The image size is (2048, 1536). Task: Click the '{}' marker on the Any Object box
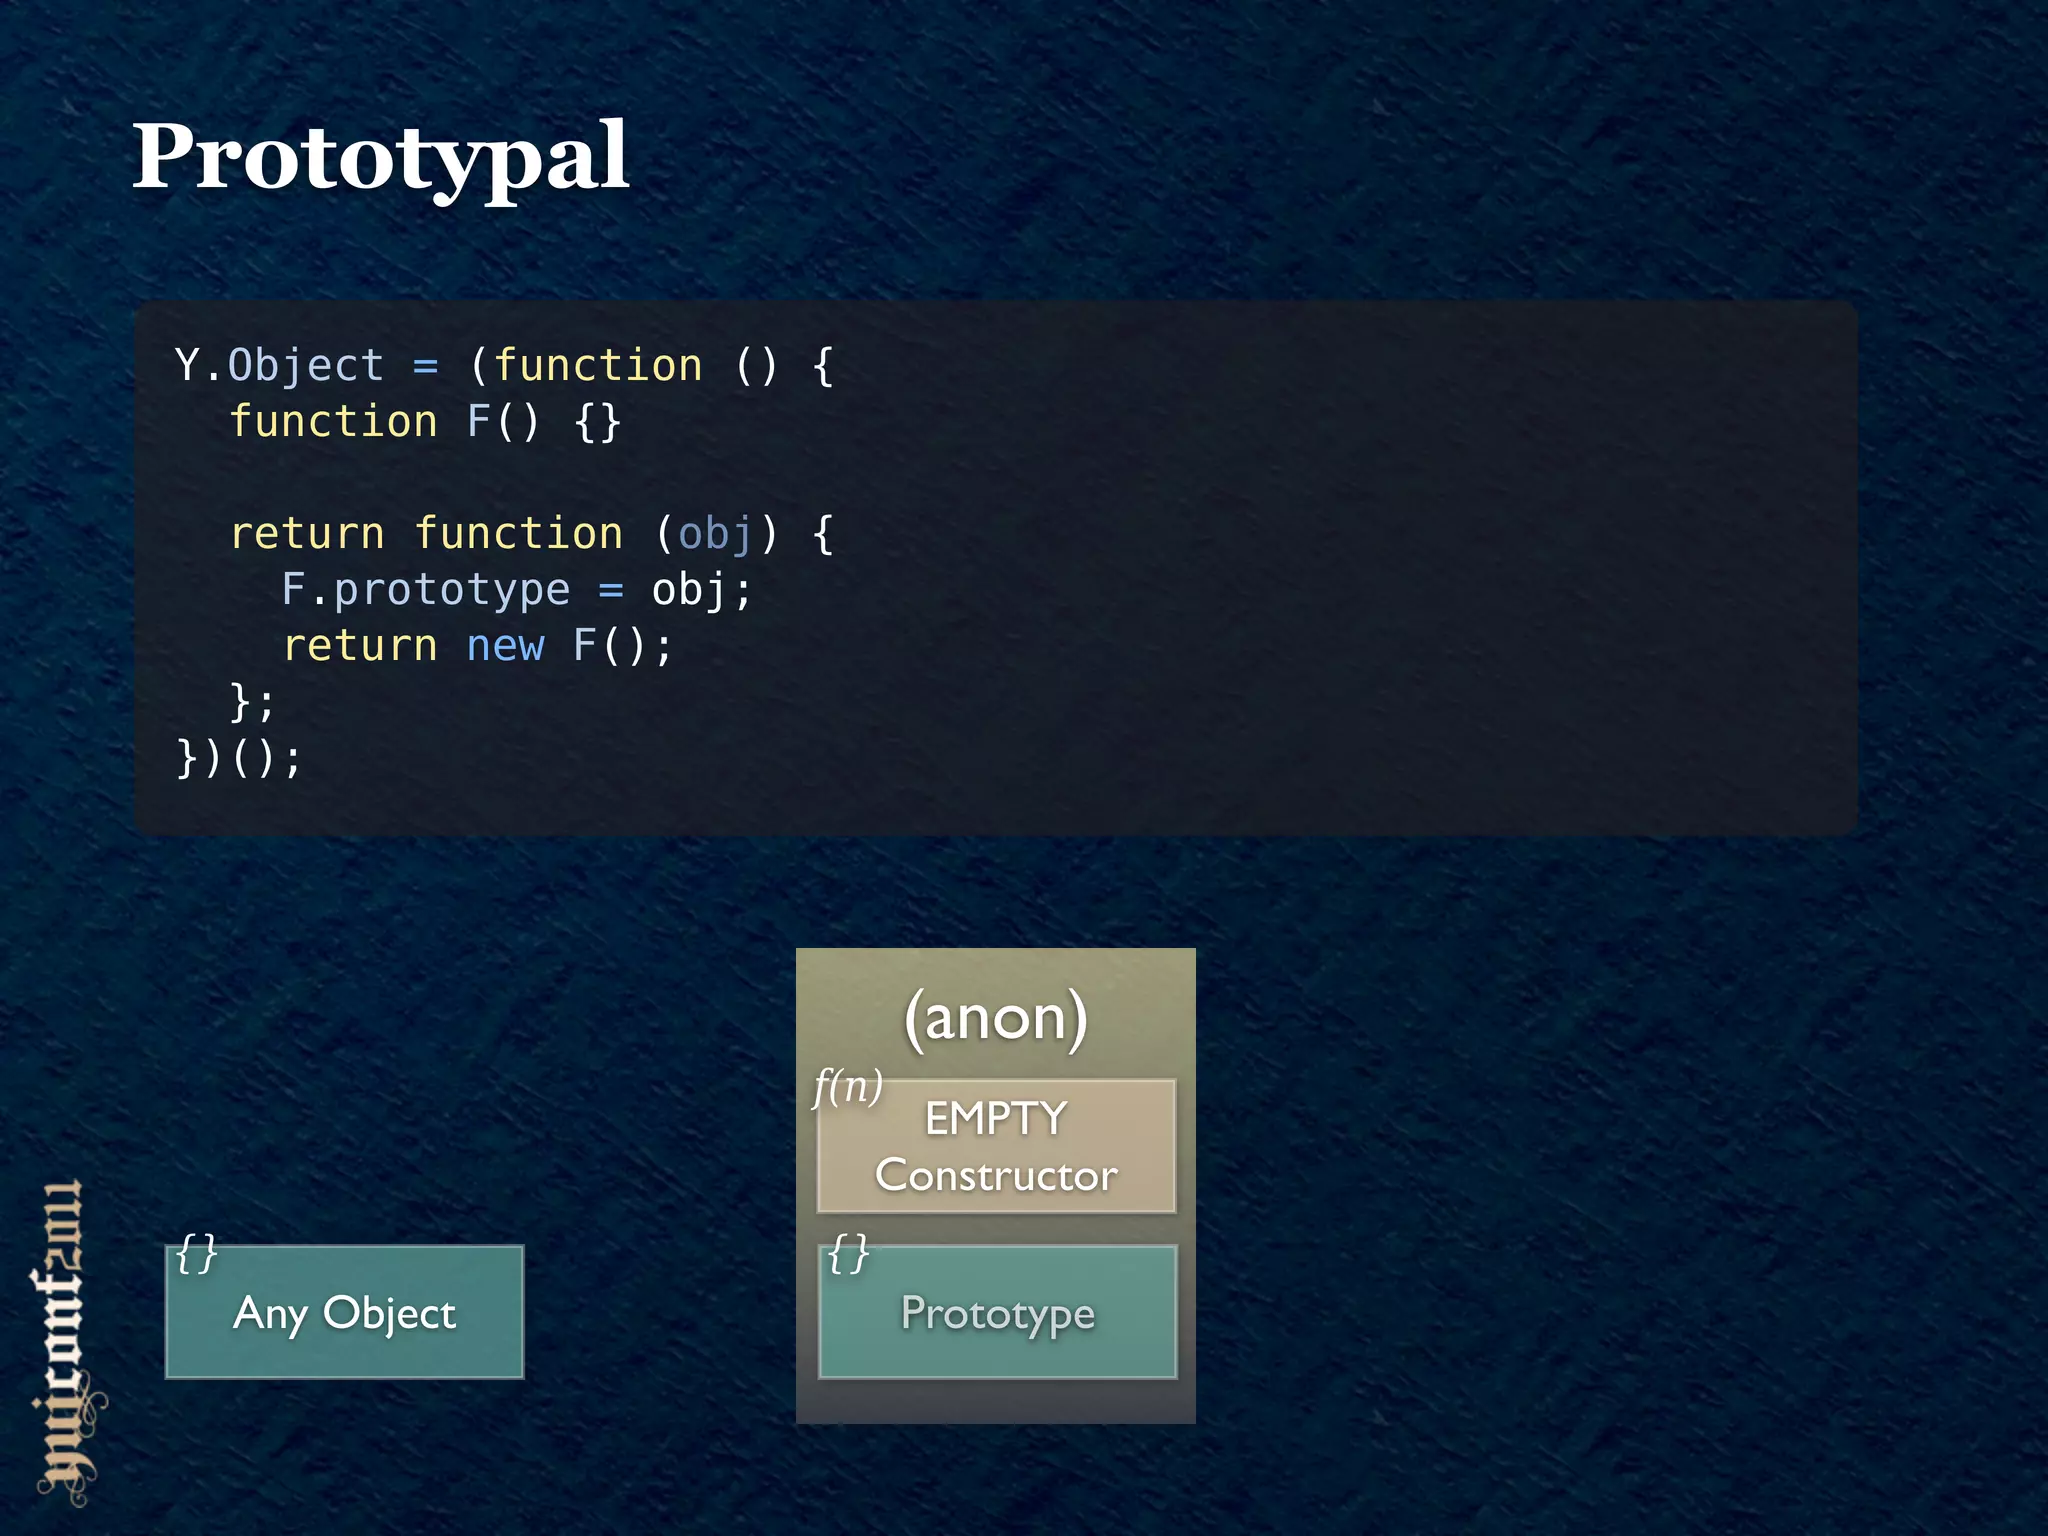[196, 1253]
